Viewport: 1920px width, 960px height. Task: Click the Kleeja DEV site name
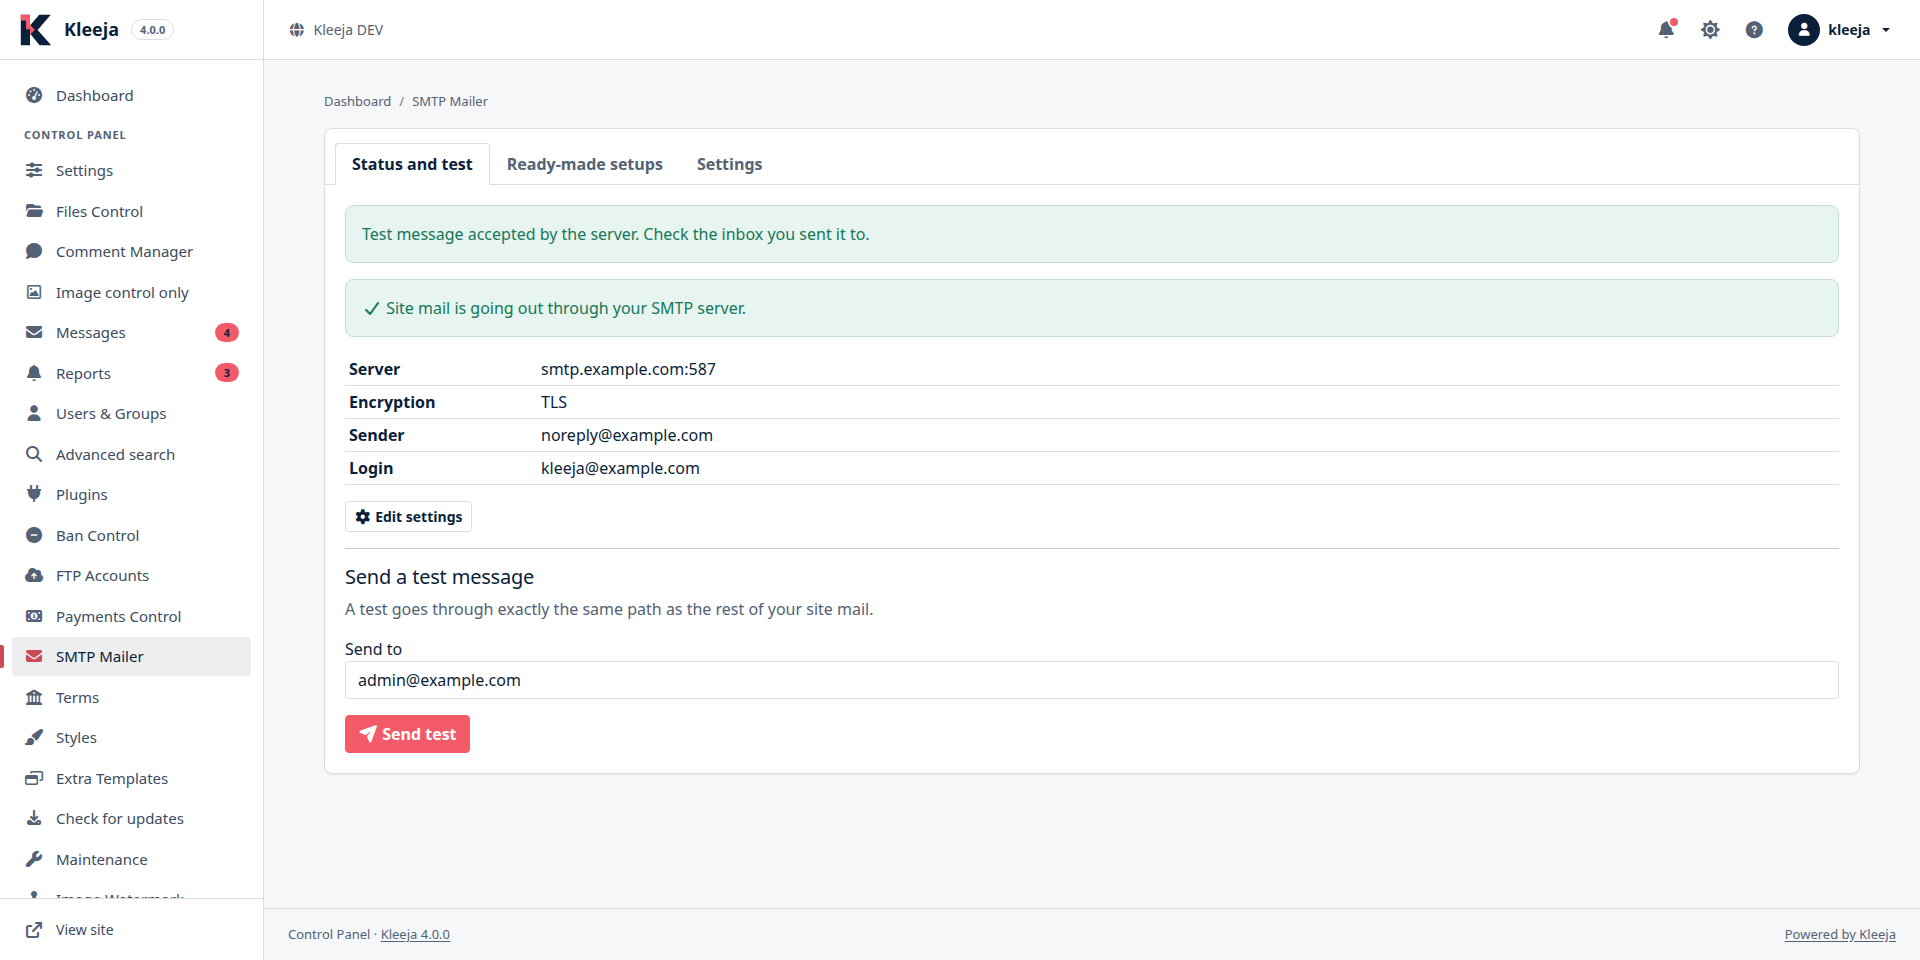point(348,30)
